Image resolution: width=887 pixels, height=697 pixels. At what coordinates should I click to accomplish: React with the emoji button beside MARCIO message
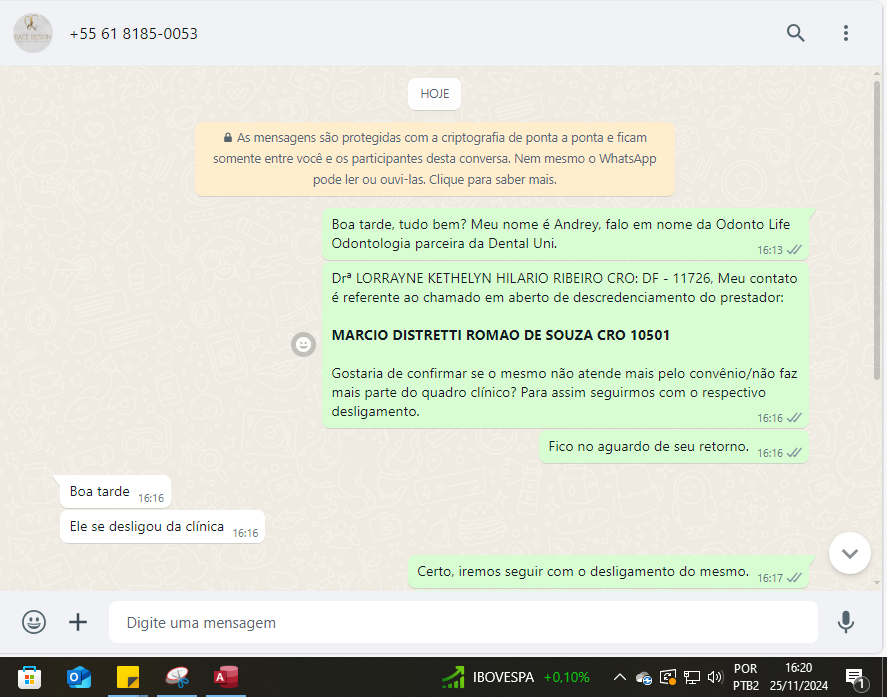[x=303, y=344]
